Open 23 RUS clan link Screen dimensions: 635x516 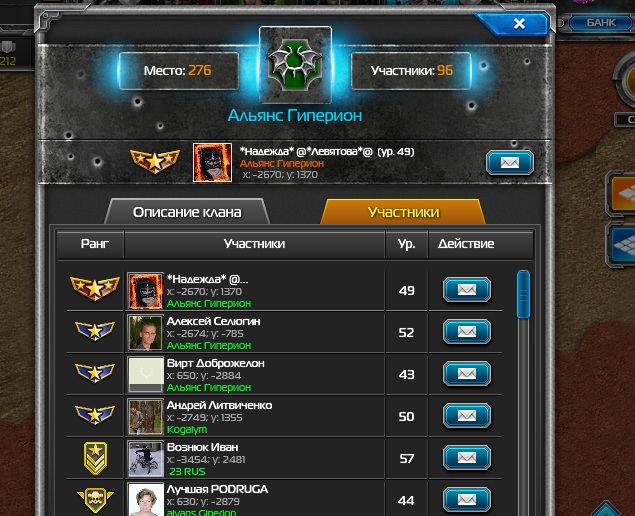click(x=188, y=471)
